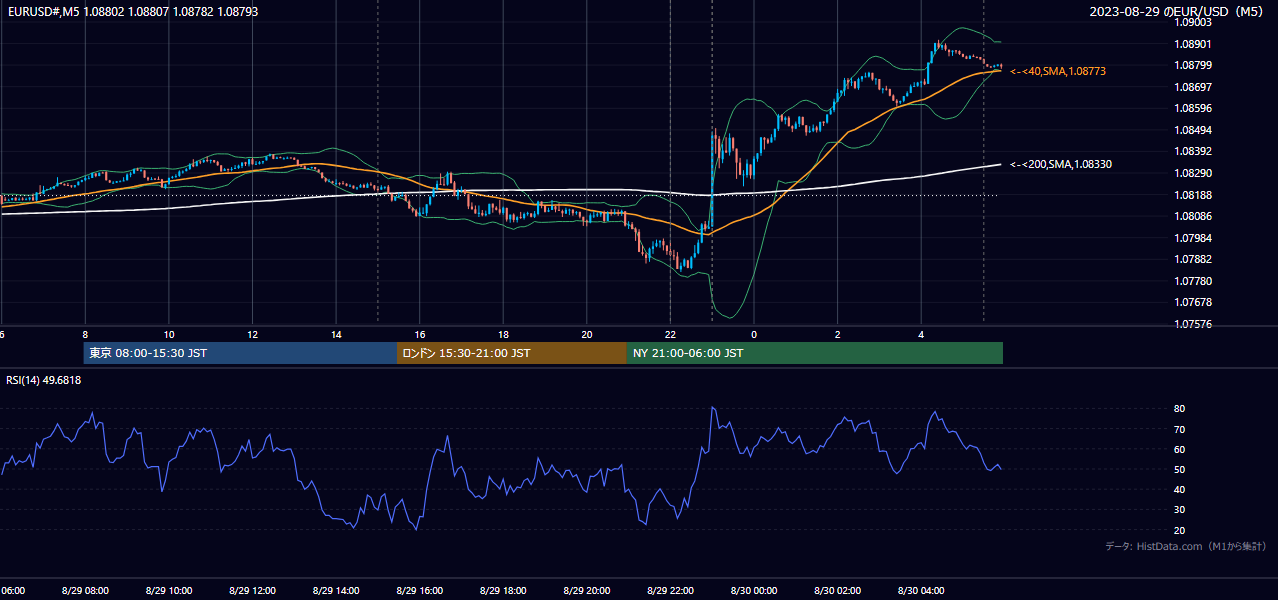Screen dimensions: 1278x600
Task: Click the 8/29 20:00 date label
Action: (586, 590)
